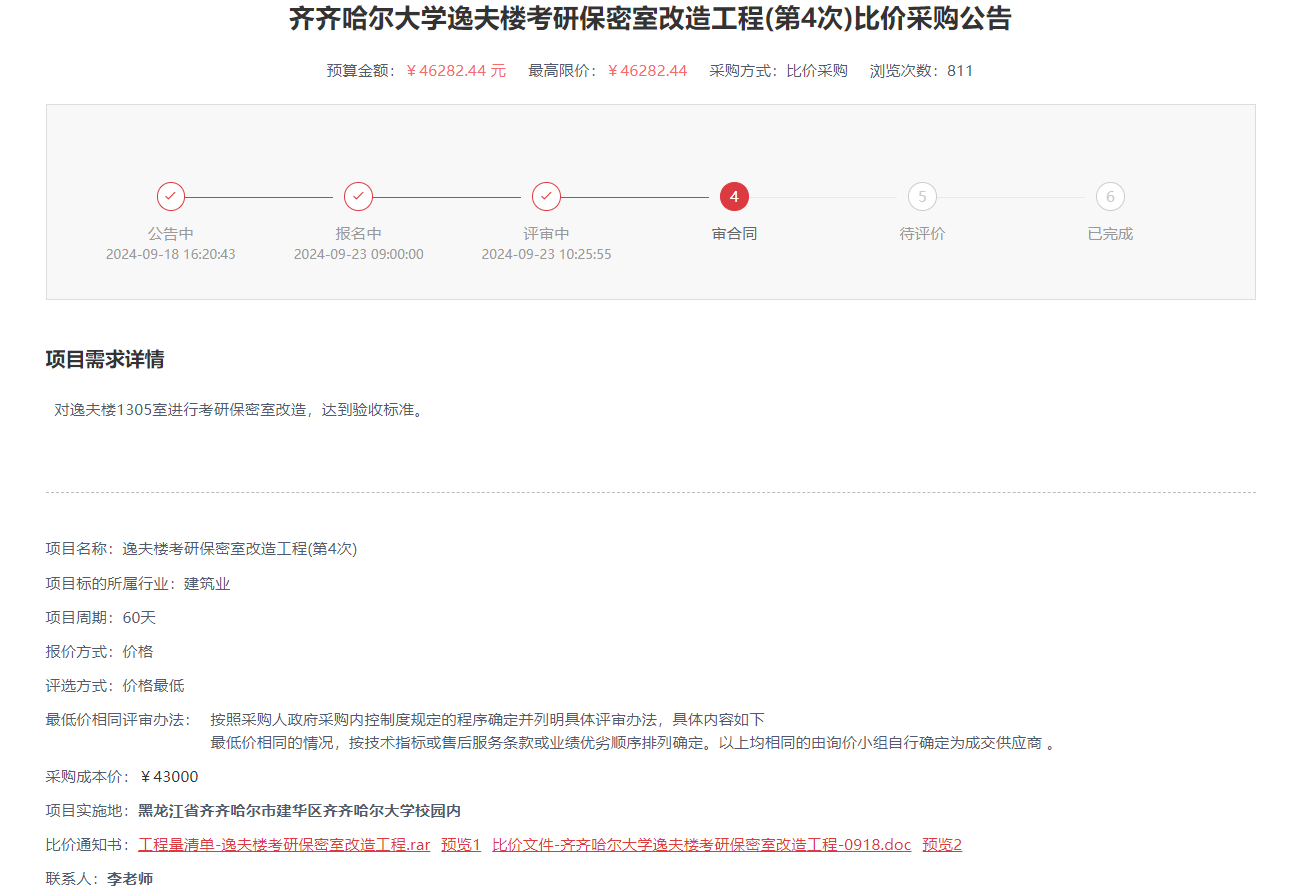Click the 报名中 step checkmark circle
The height and width of the screenshot is (894, 1301).
click(x=358, y=197)
